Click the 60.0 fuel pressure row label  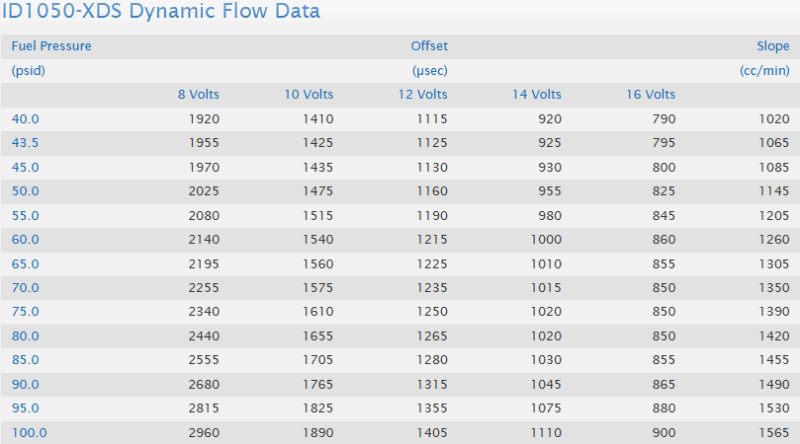[25, 240]
